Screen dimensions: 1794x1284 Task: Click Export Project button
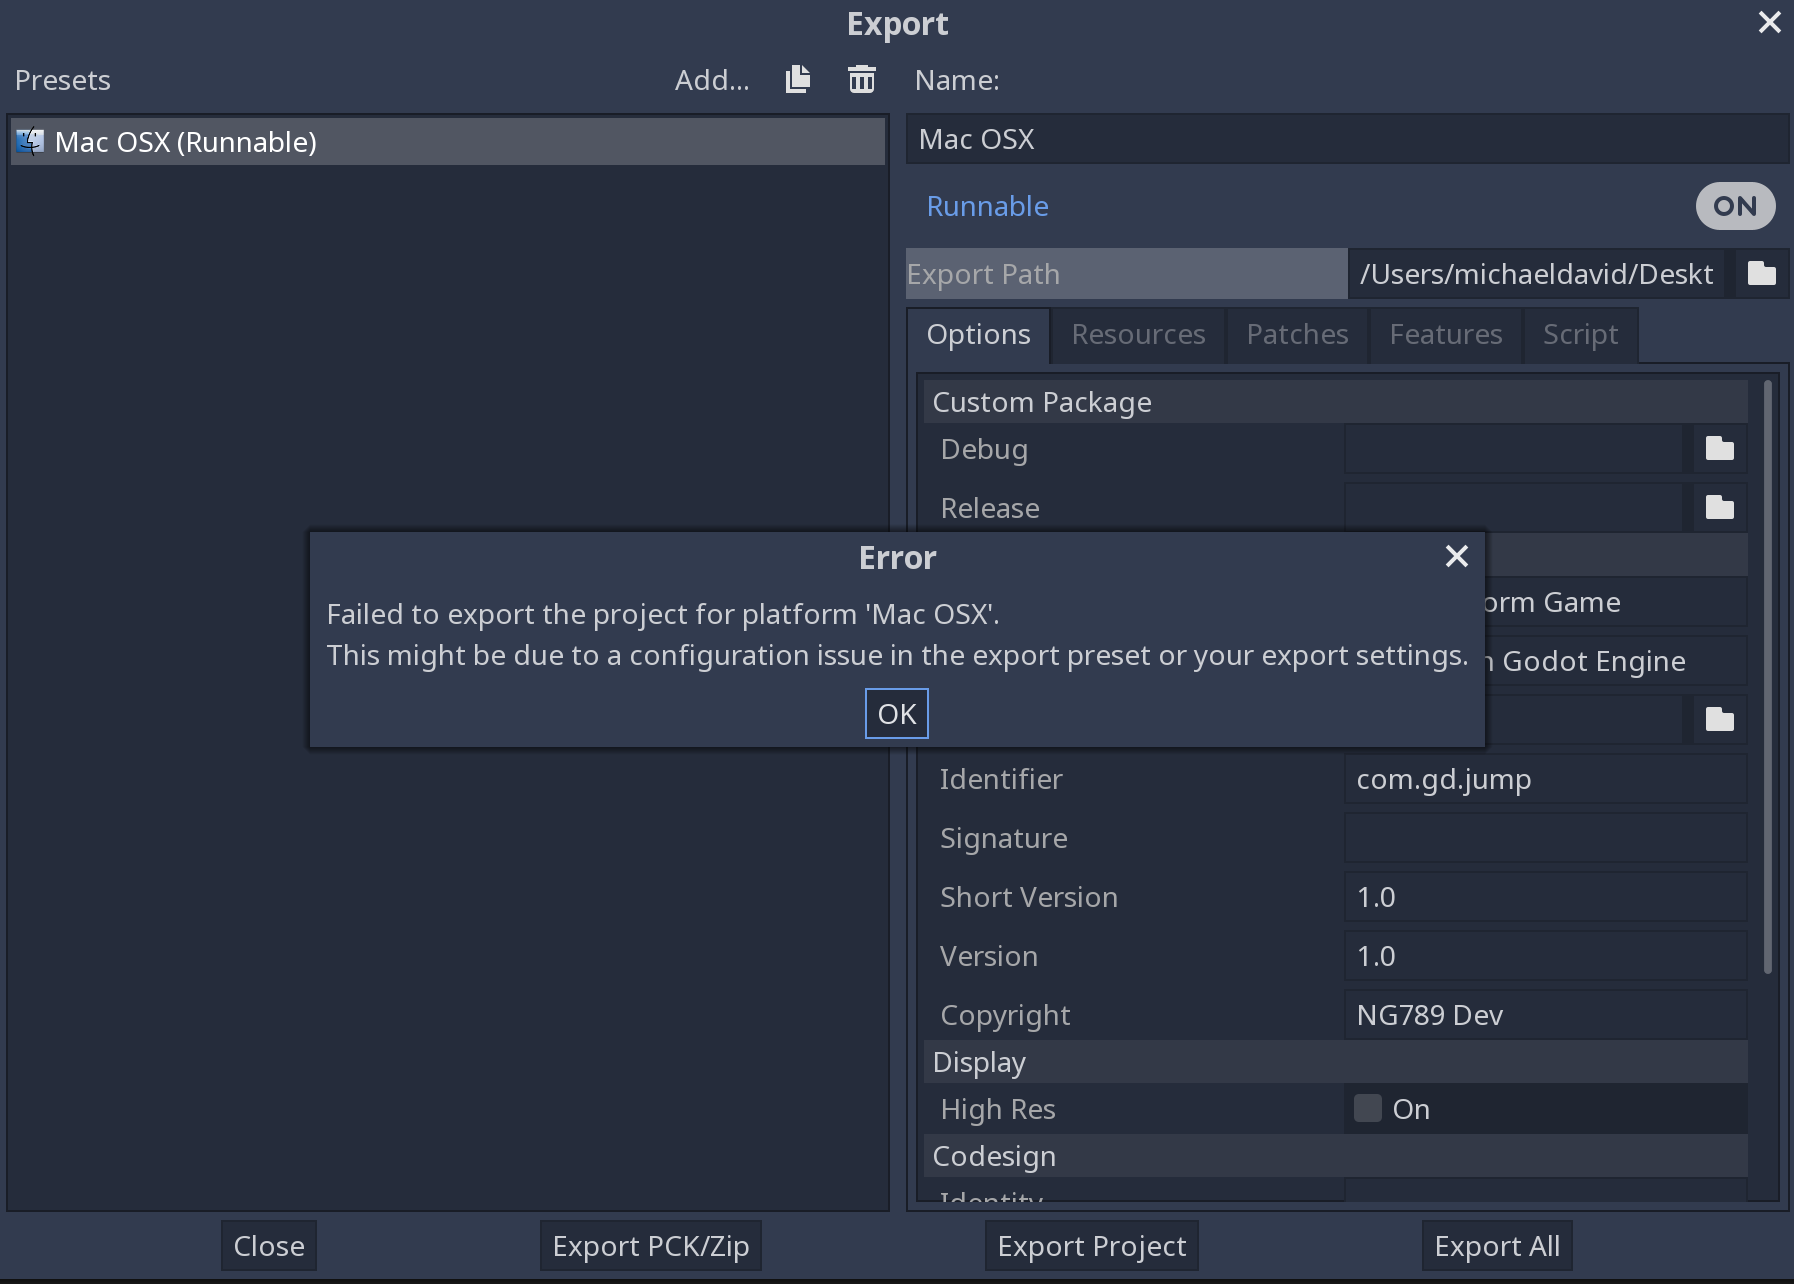[x=1091, y=1246]
